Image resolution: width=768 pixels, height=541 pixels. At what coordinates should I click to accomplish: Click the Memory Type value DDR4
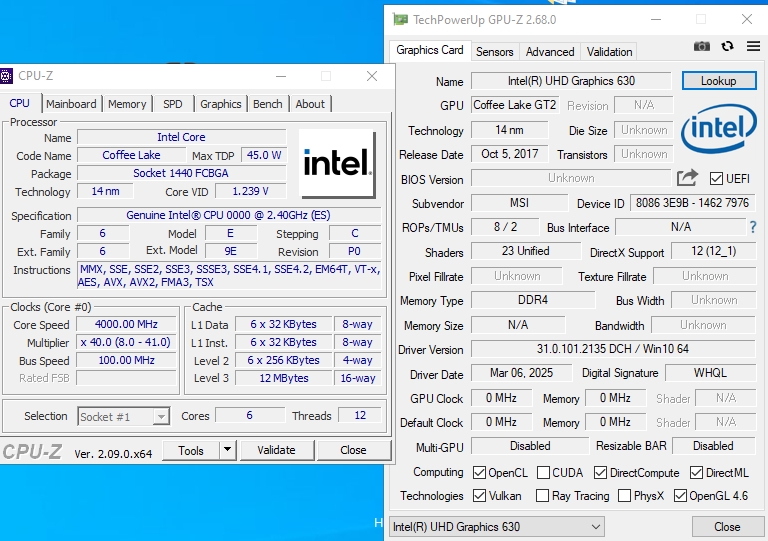(x=533, y=300)
